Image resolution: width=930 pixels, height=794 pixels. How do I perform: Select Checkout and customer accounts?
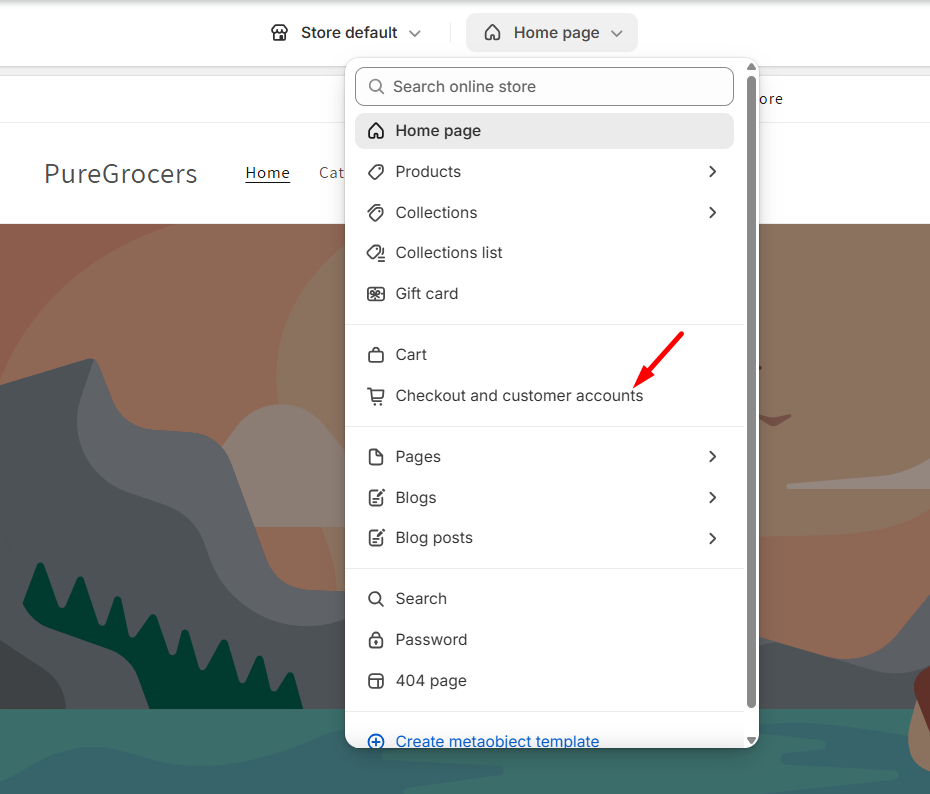pos(519,396)
